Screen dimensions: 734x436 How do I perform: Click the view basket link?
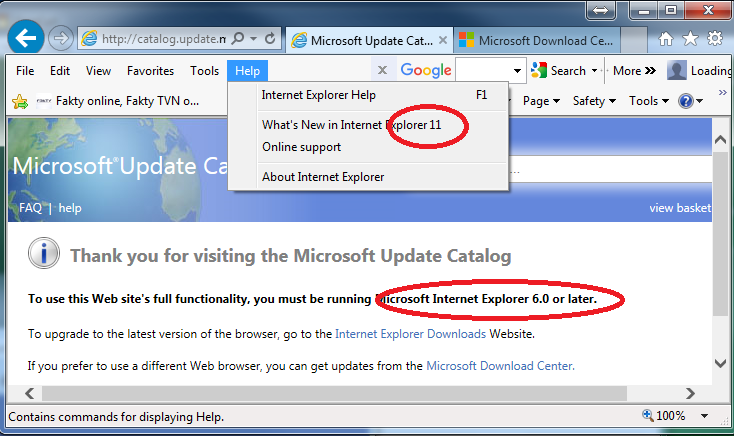pyautogui.click(x=680, y=208)
